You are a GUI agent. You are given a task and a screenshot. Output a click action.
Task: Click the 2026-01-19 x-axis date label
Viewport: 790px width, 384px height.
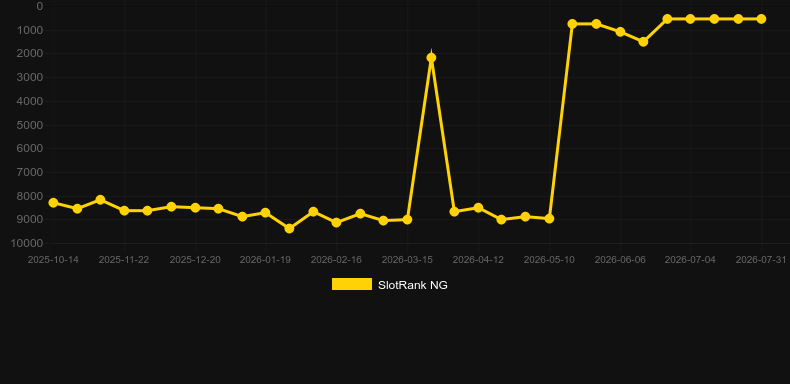(265, 260)
